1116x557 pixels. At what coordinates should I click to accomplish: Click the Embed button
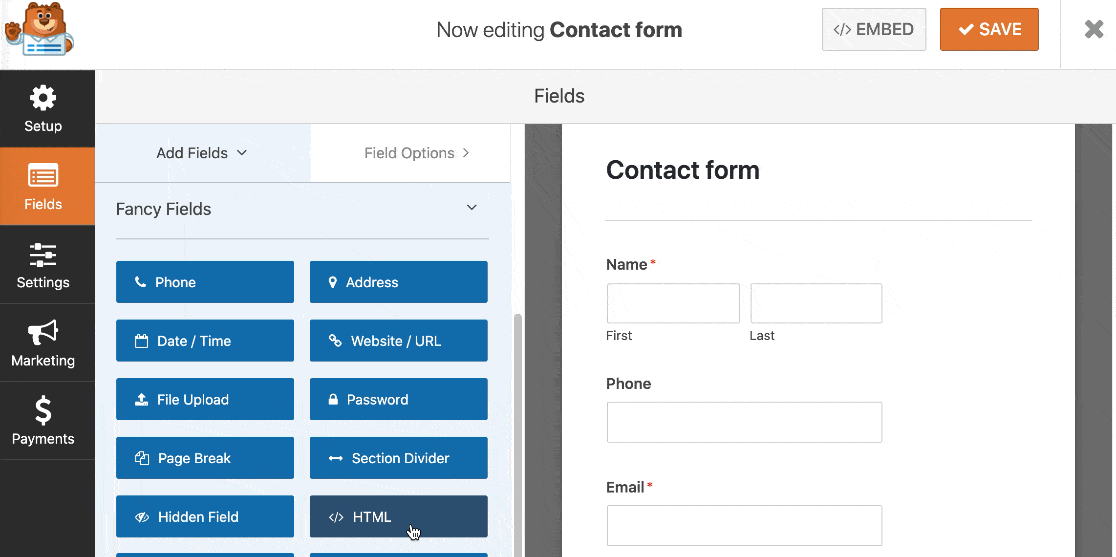[x=874, y=29]
